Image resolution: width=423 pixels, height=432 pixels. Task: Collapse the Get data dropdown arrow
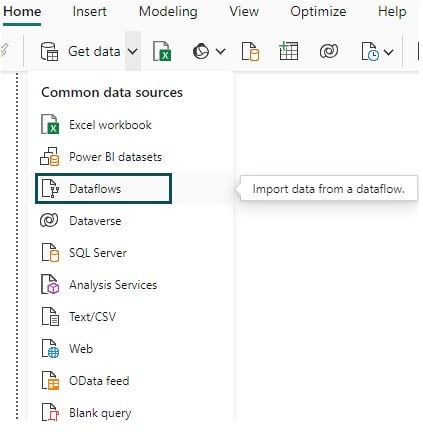[133, 51]
